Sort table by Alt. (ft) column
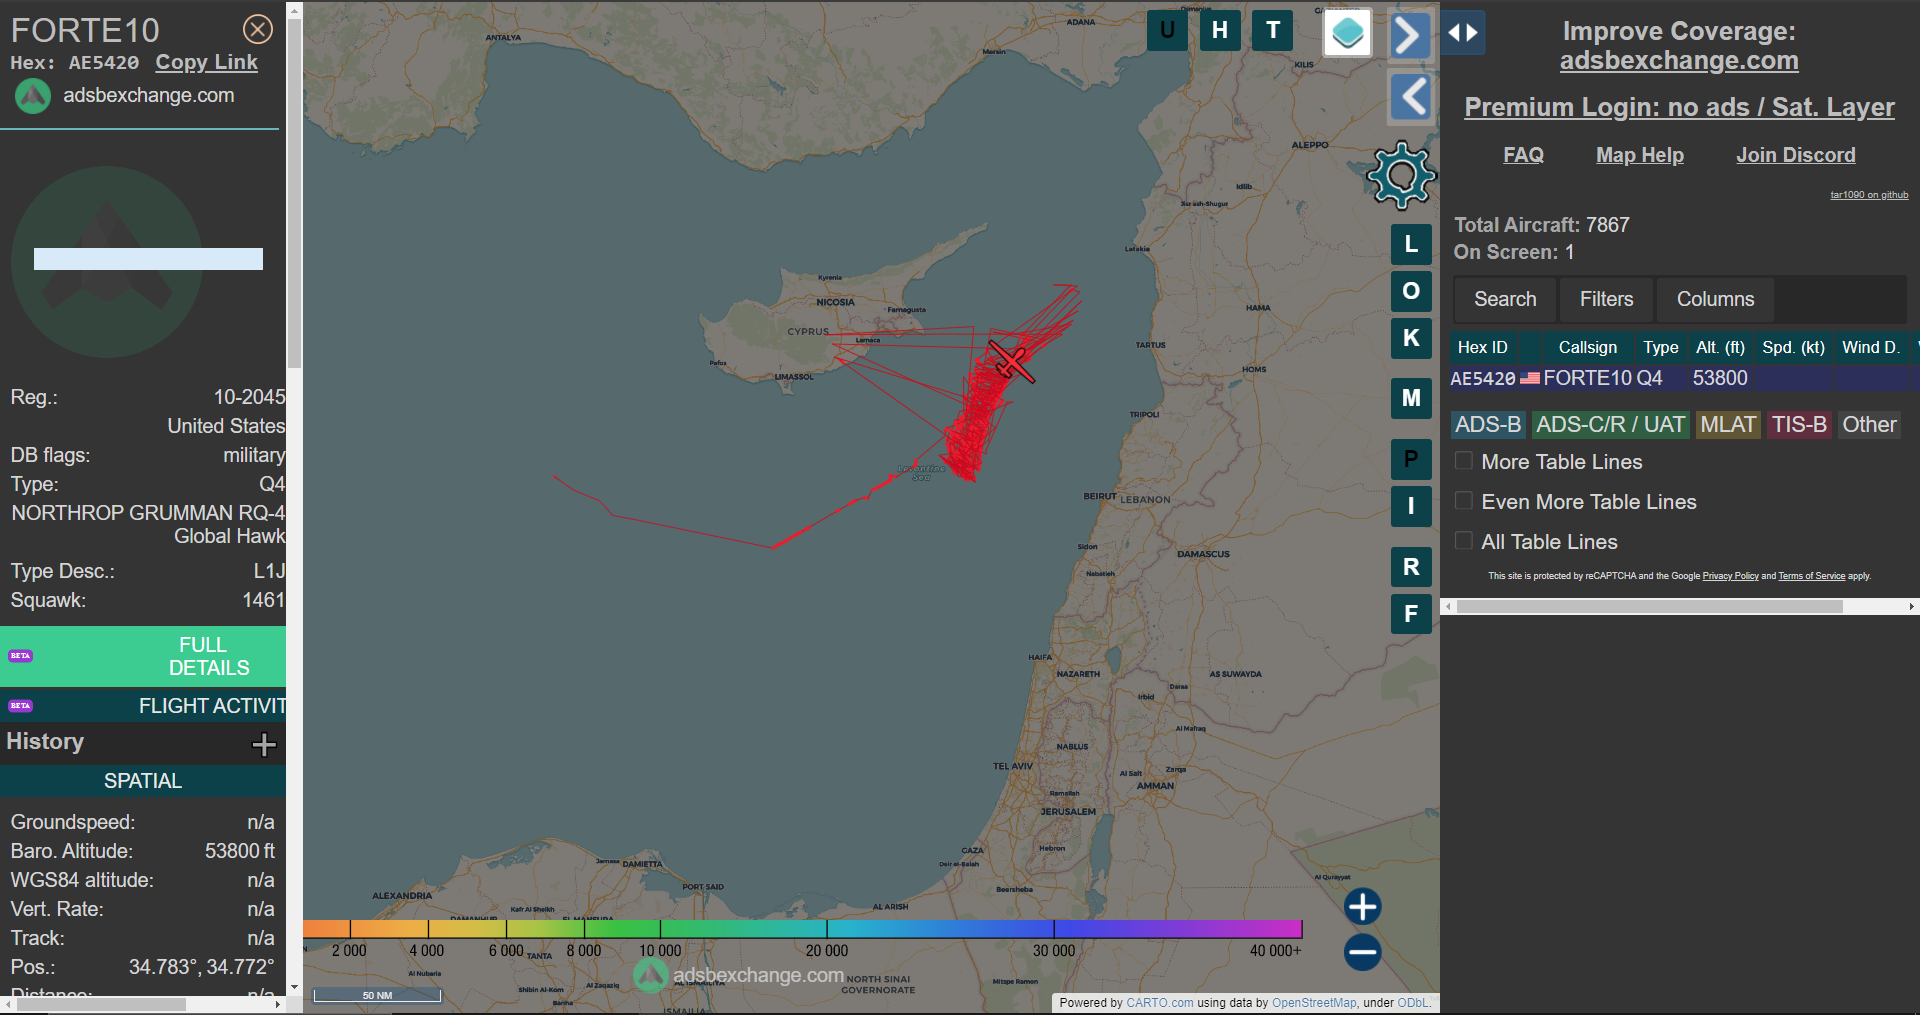 click(x=1720, y=347)
